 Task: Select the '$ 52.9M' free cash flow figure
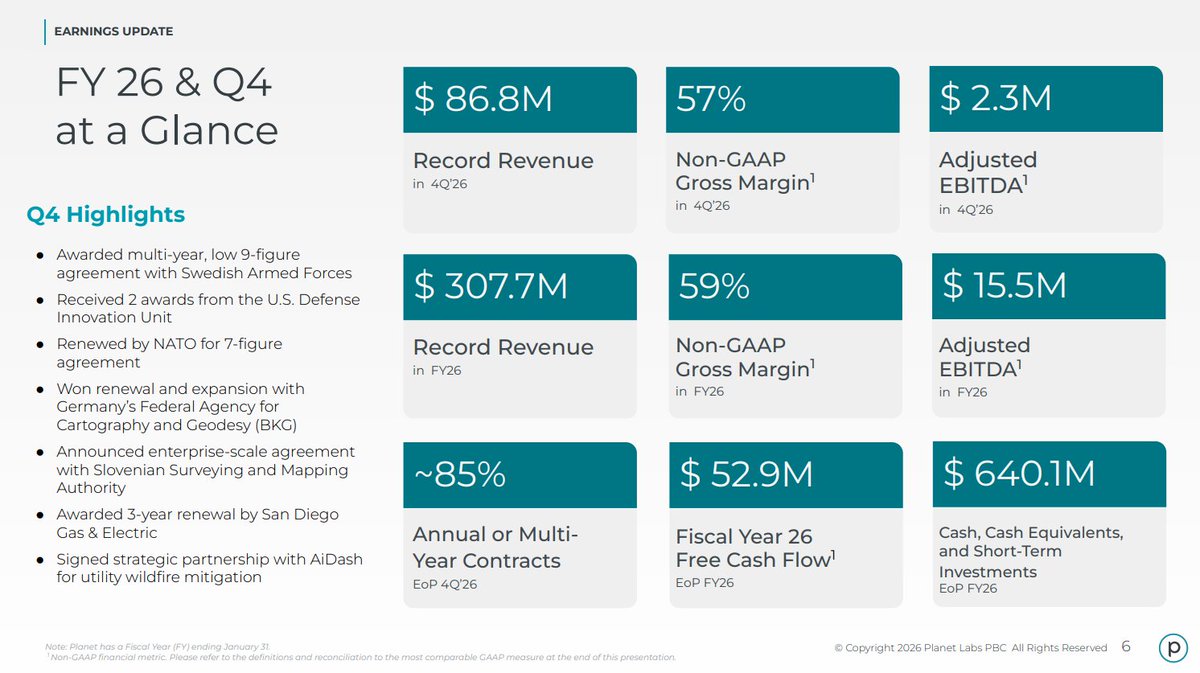click(x=746, y=474)
